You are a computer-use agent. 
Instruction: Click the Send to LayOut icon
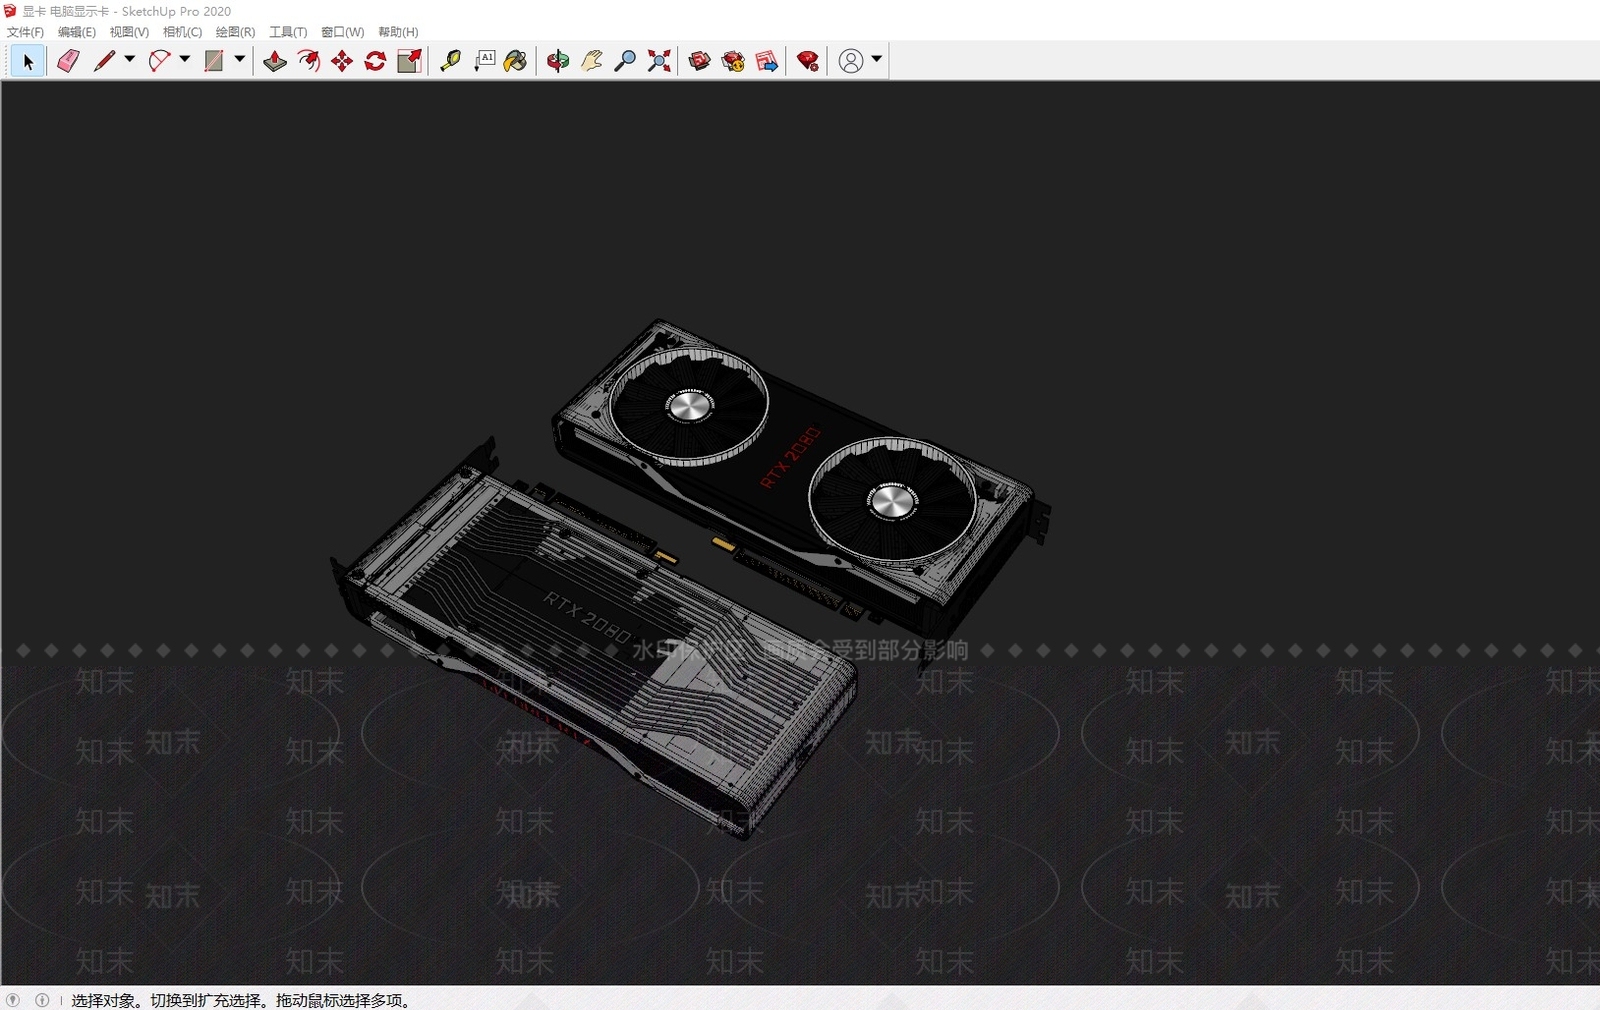click(x=767, y=61)
